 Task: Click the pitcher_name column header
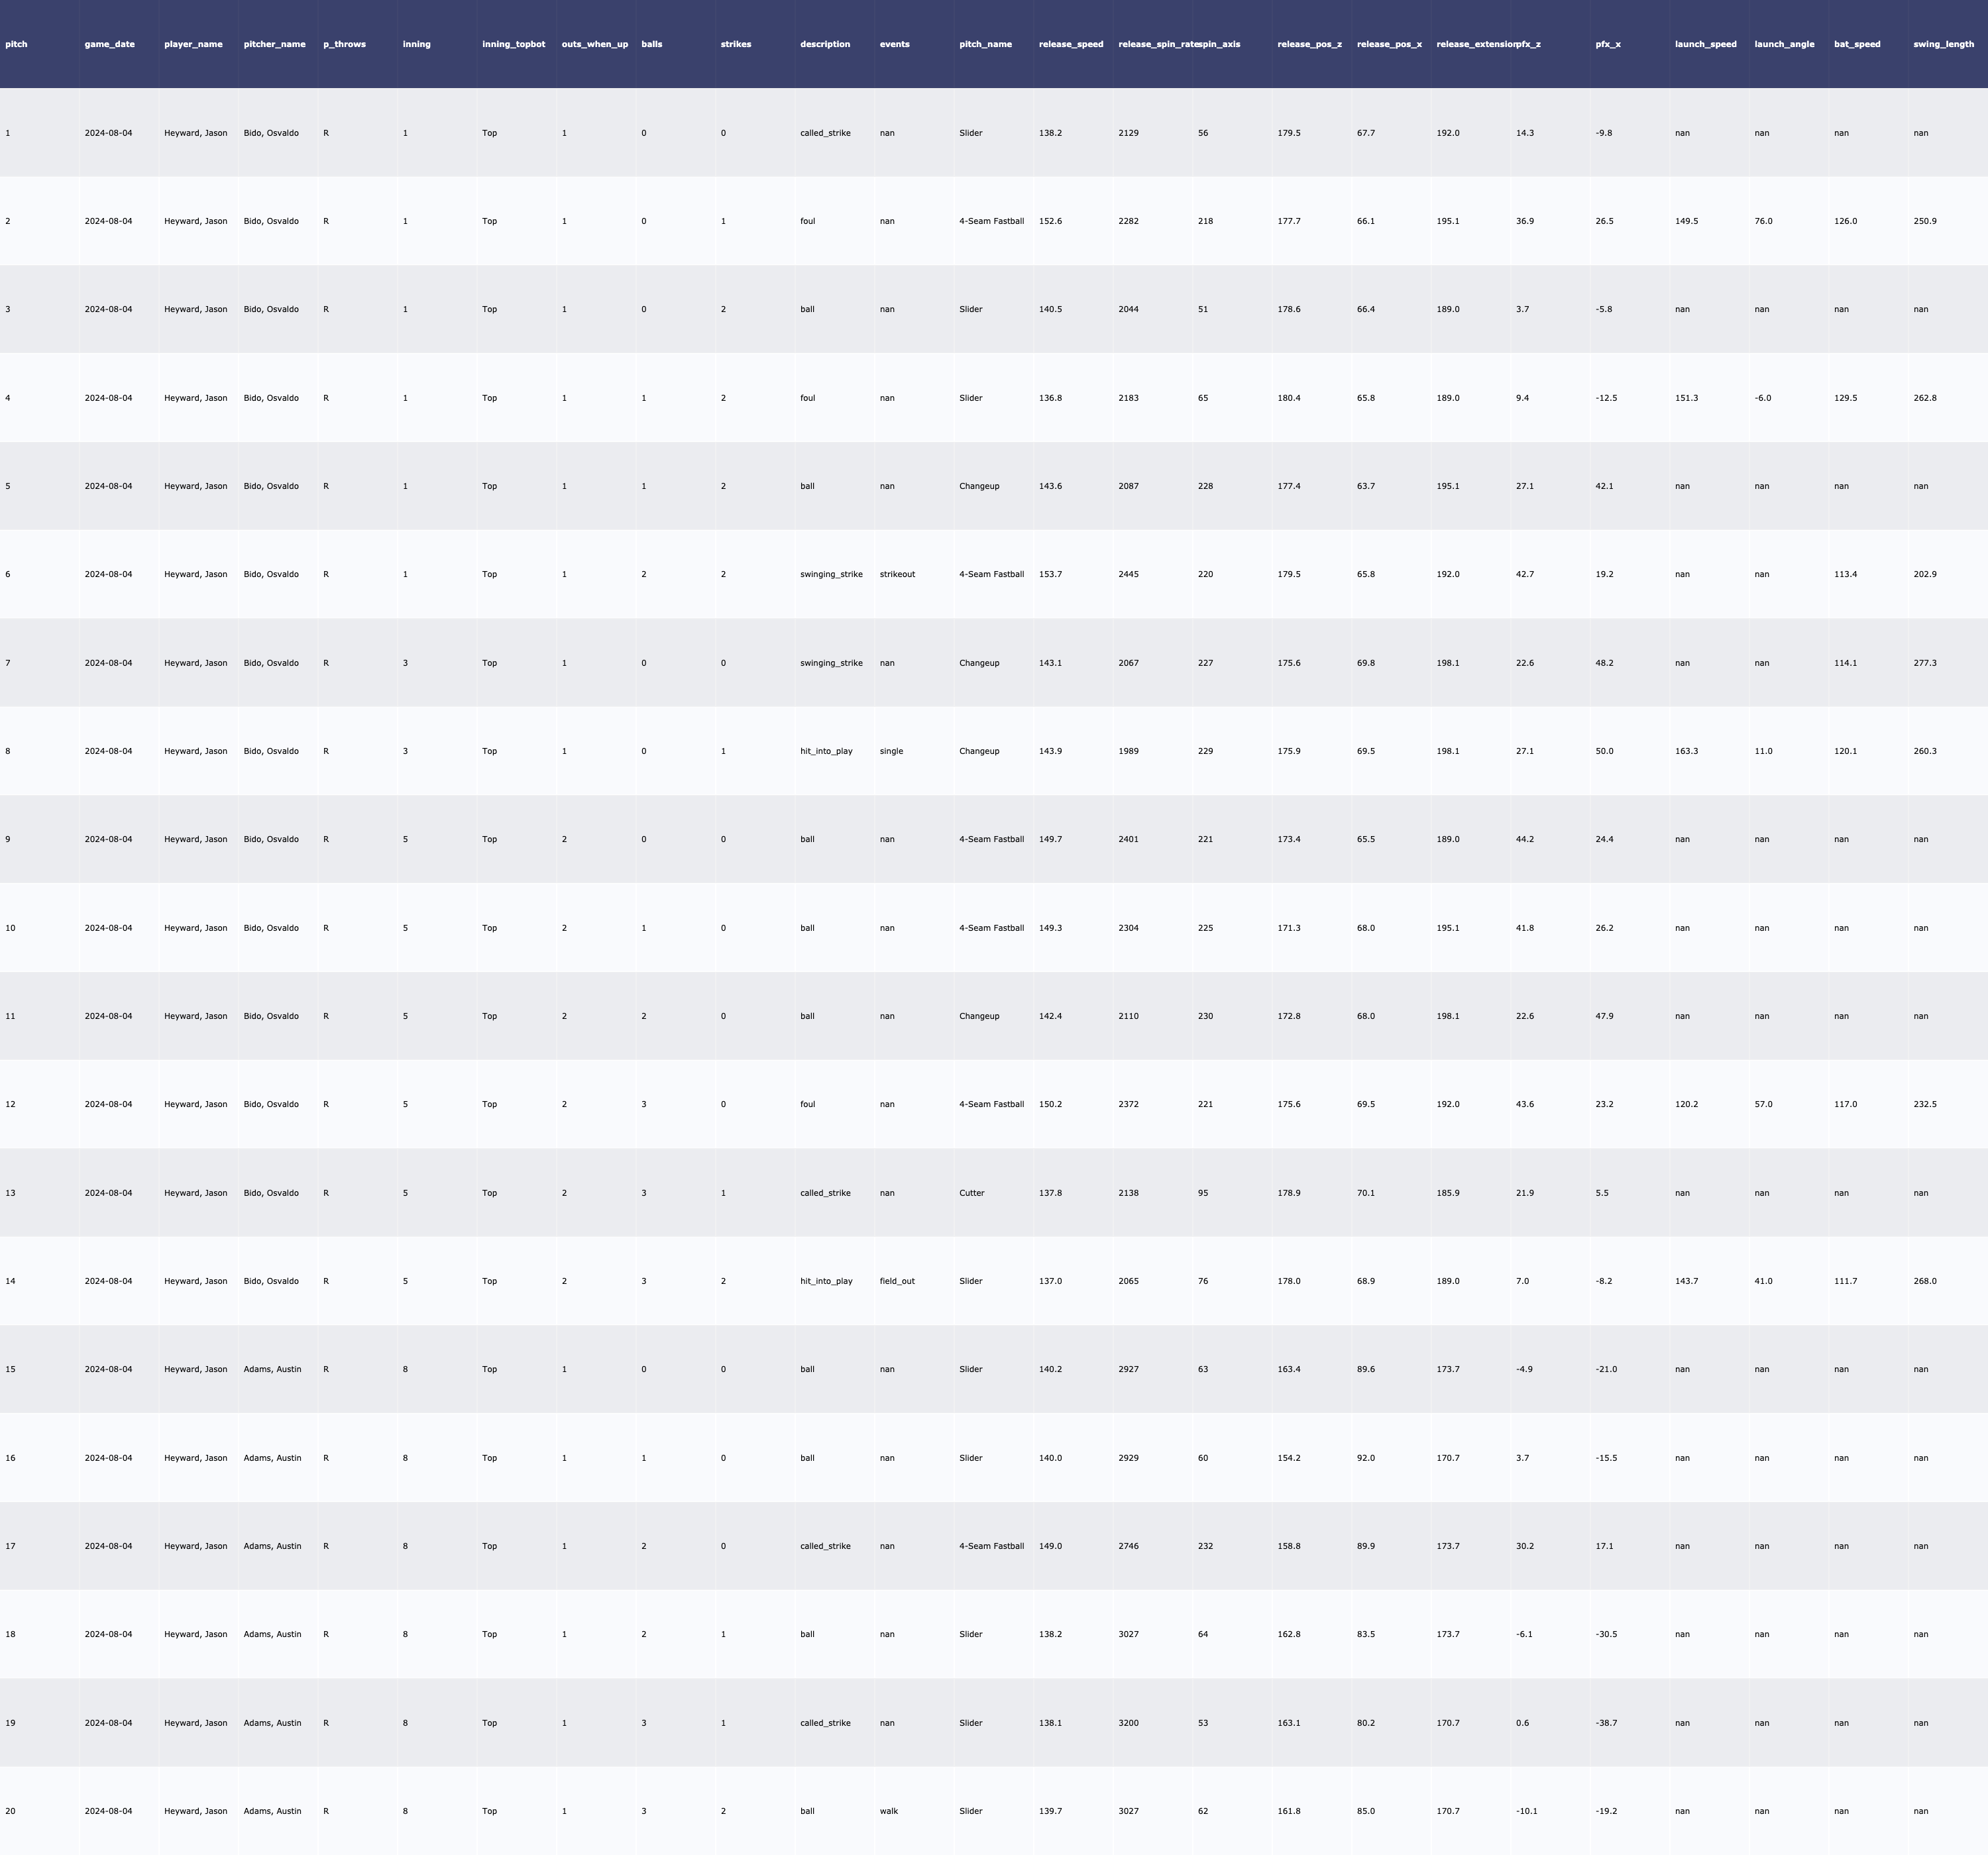[274, 44]
